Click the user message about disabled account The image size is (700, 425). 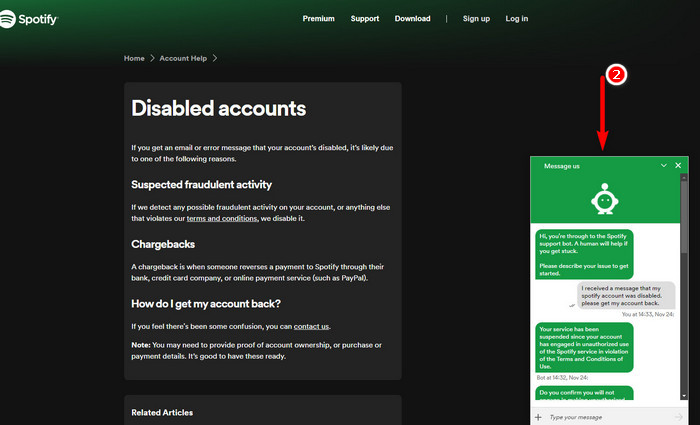click(x=626, y=296)
